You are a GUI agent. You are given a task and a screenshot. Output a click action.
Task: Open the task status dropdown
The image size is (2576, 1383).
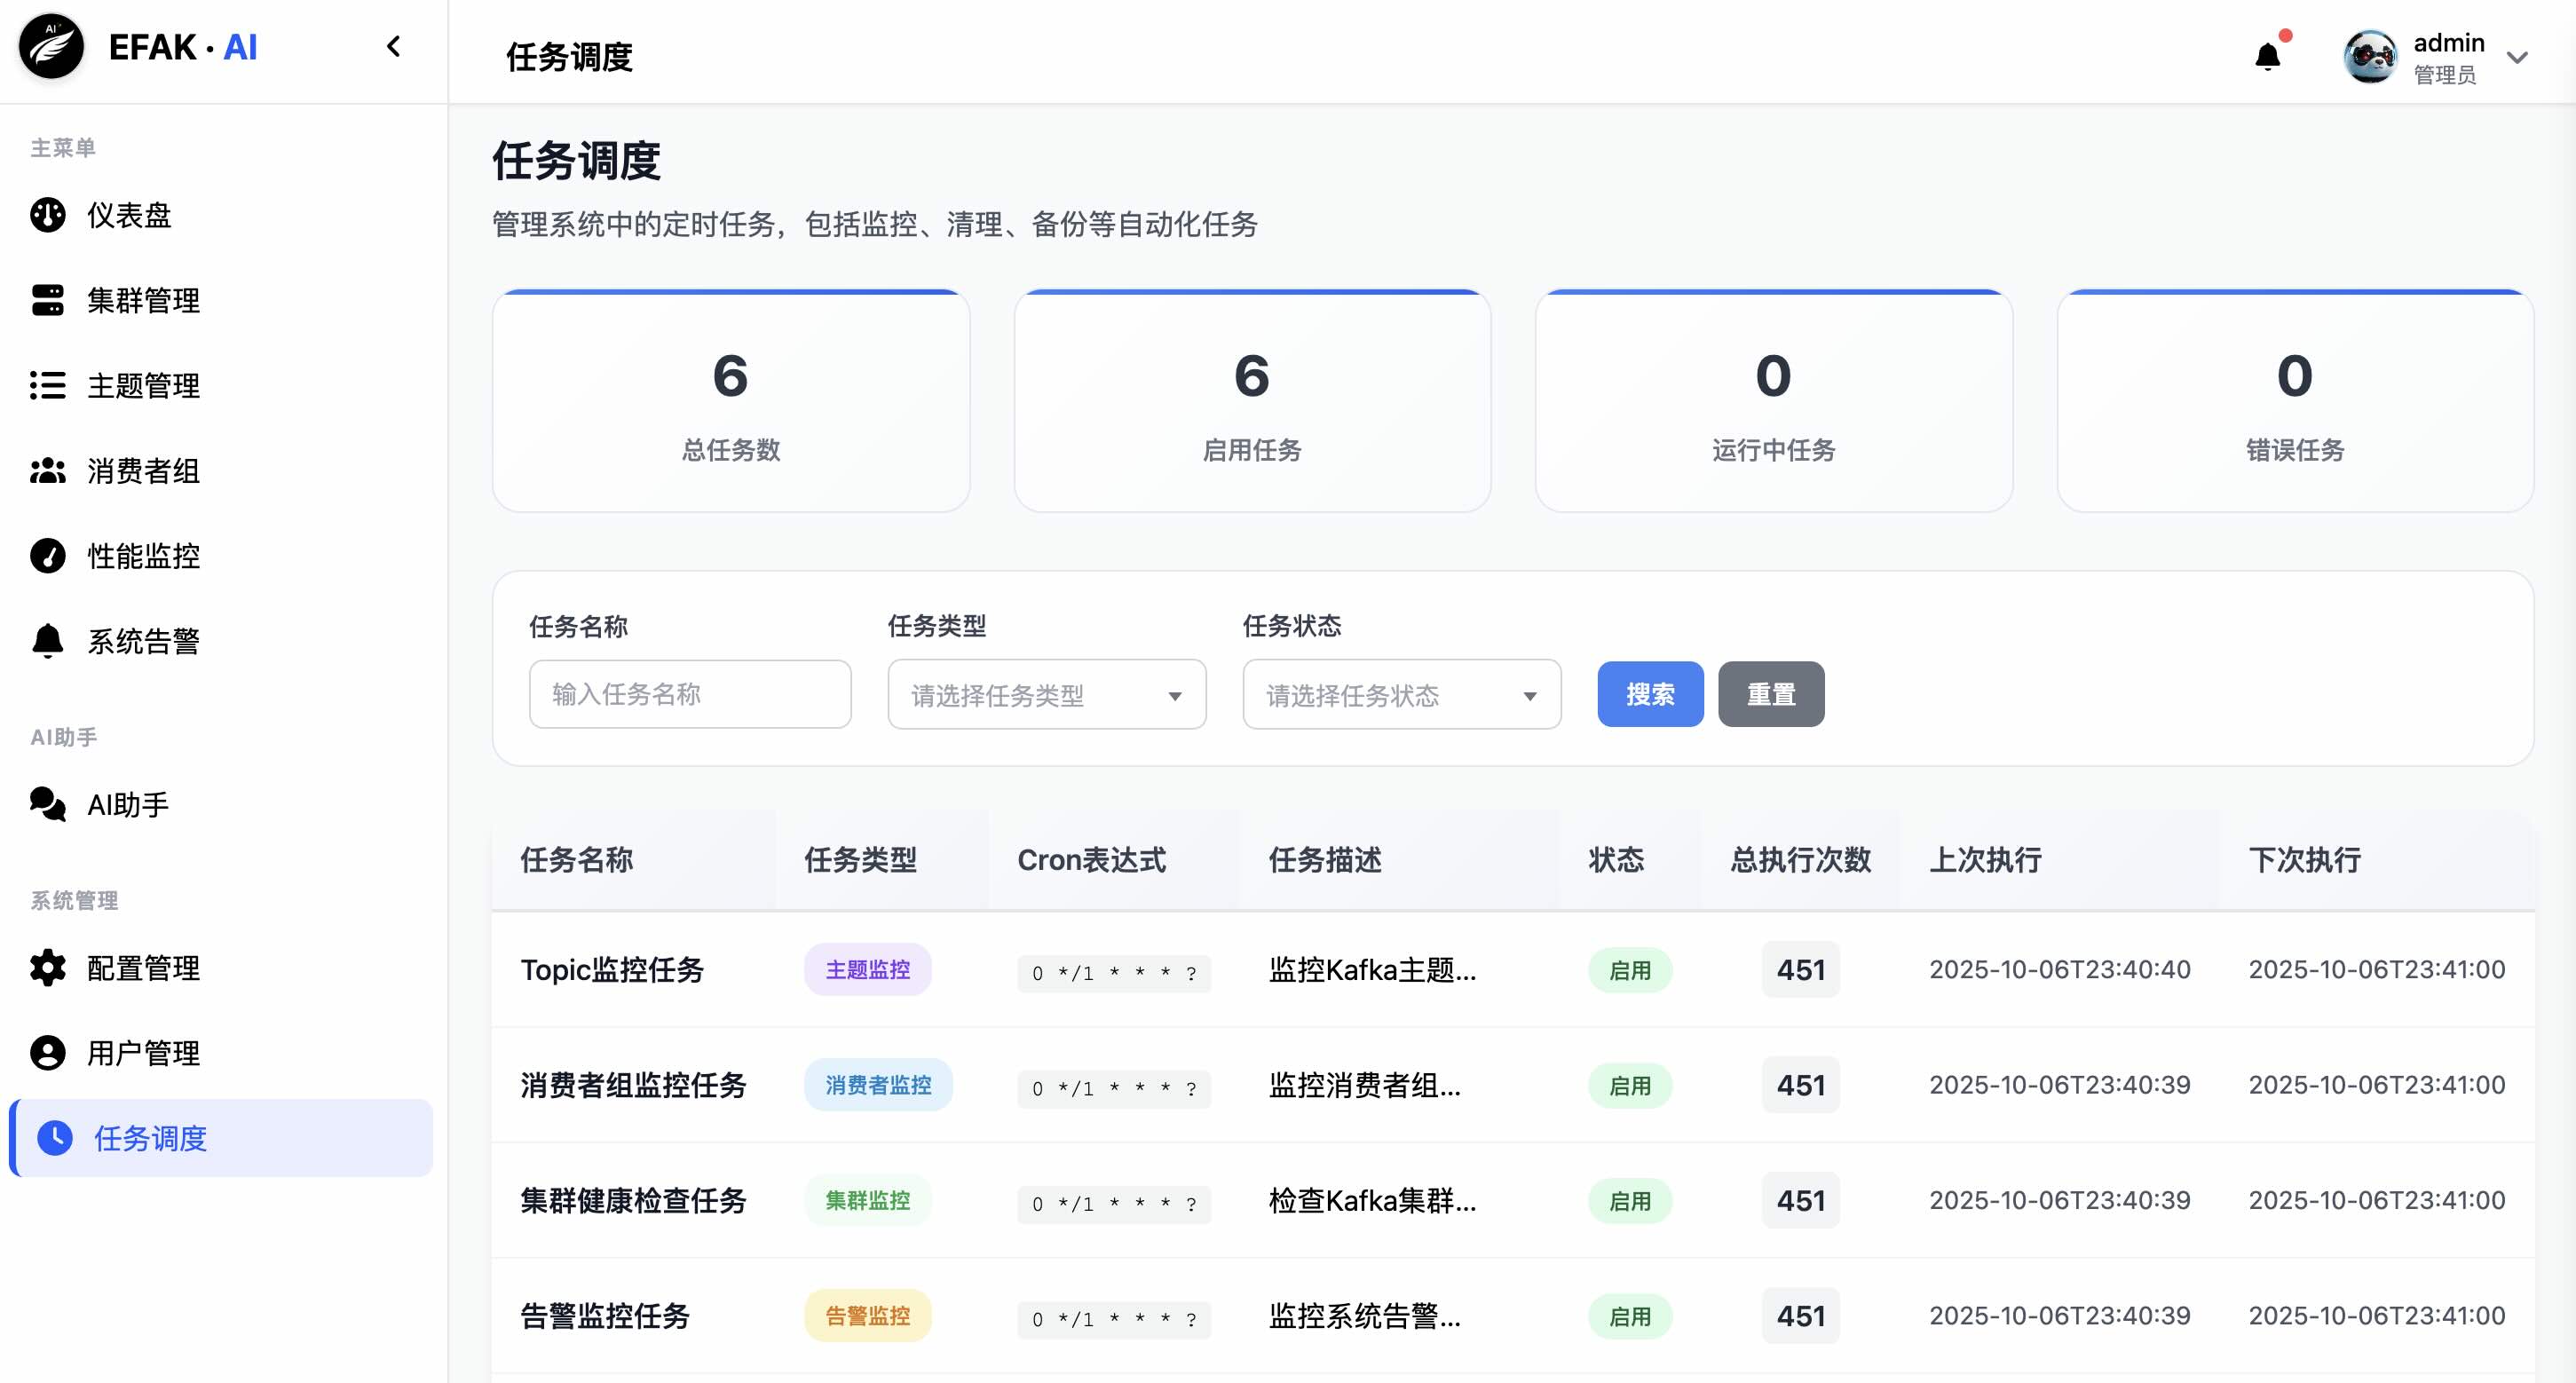(x=1400, y=694)
